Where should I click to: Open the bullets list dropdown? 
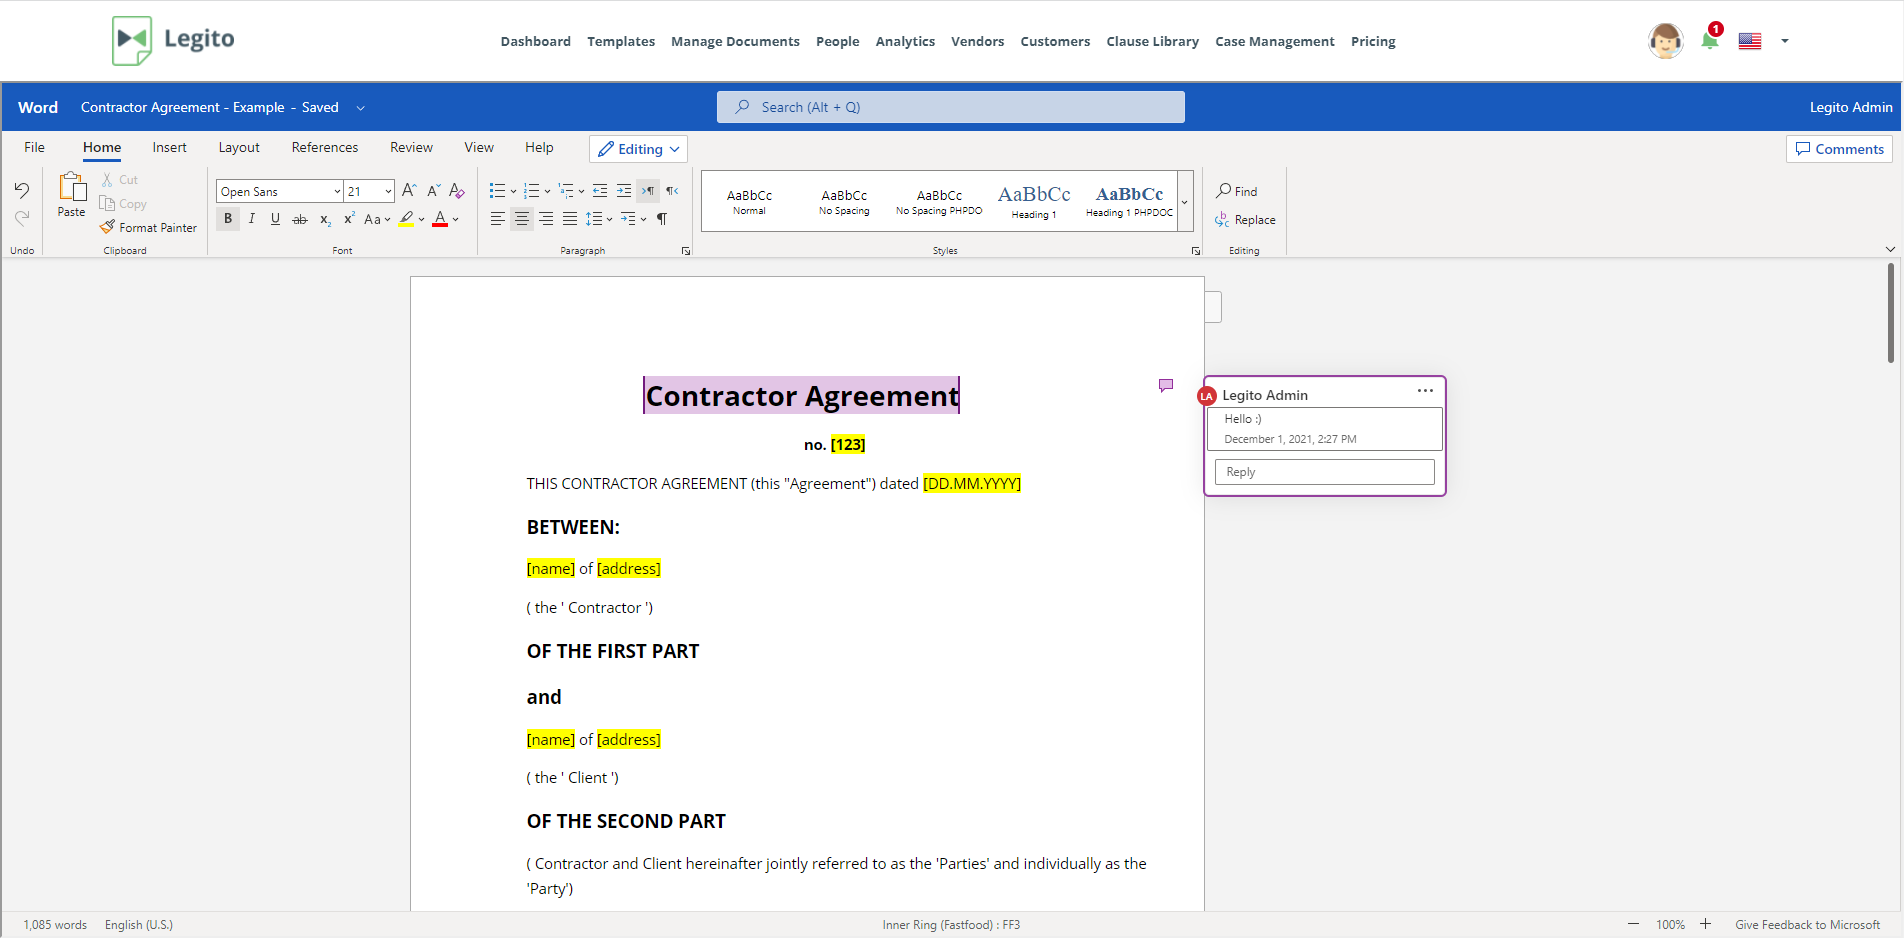pyautogui.click(x=514, y=190)
